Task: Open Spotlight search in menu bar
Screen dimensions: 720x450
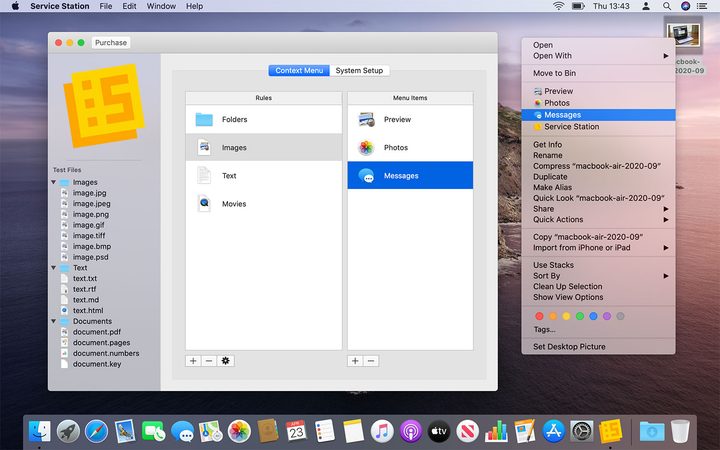Action: (x=667, y=6)
